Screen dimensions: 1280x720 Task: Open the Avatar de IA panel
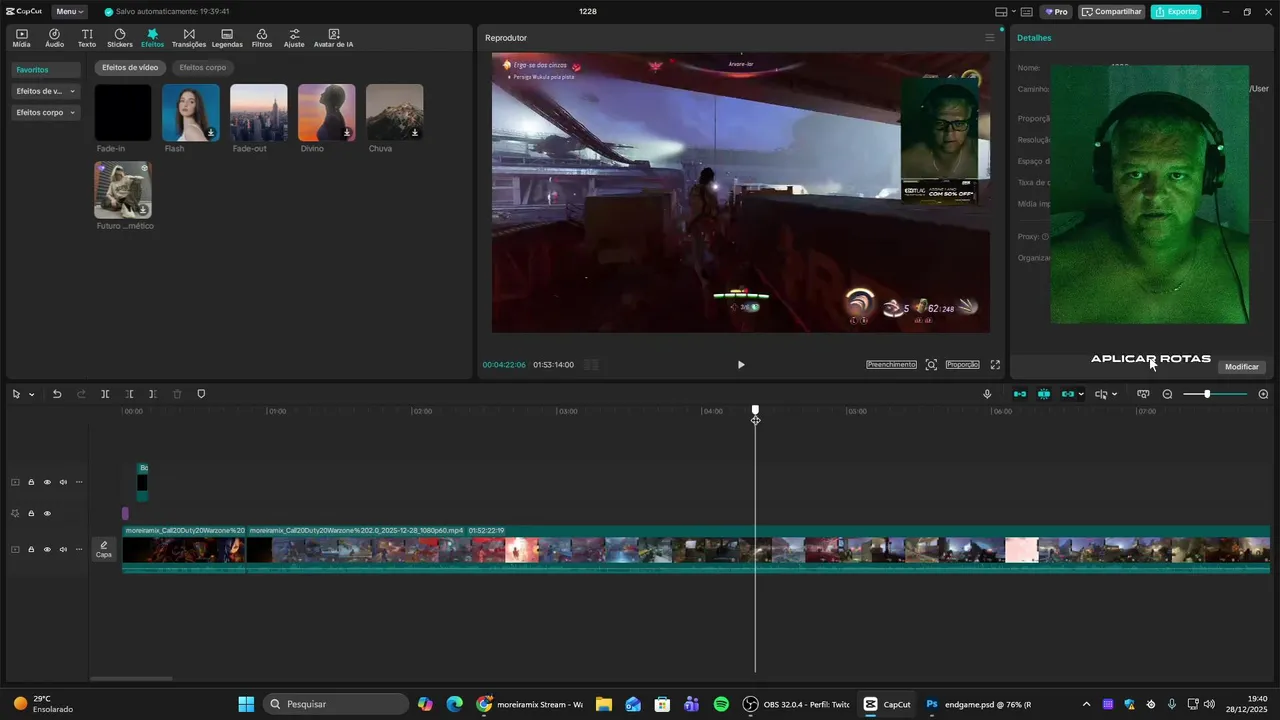(x=333, y=38)
